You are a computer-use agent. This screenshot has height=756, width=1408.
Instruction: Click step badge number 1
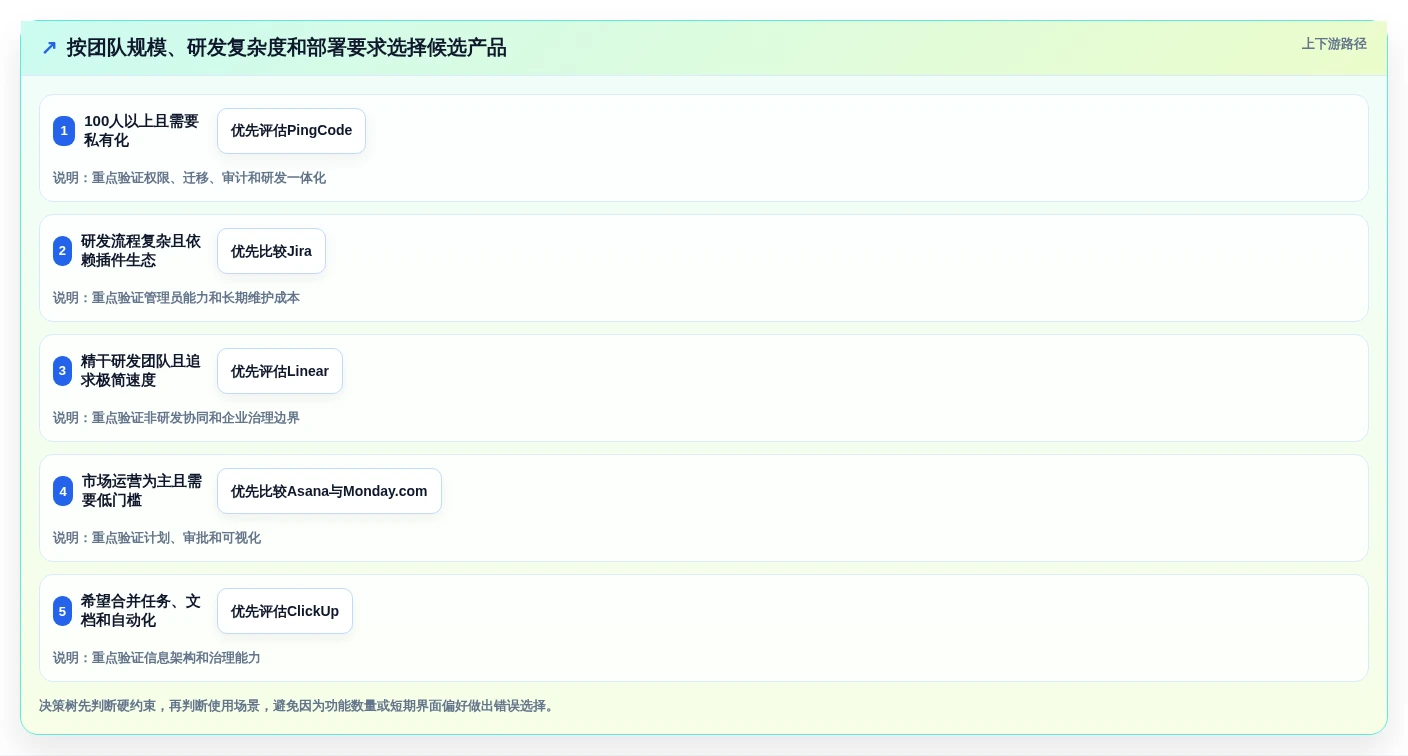click(x=64, y=131)
